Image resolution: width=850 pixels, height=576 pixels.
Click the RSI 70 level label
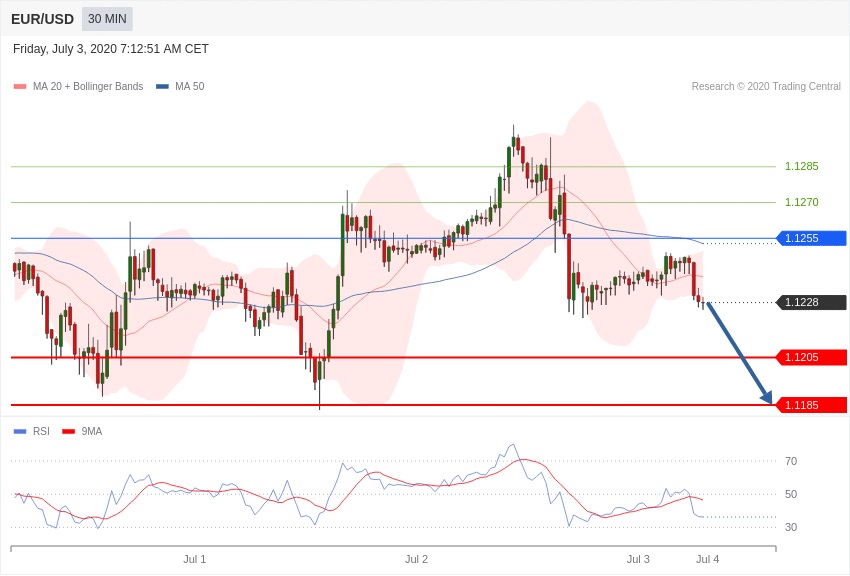pos(791,461)
